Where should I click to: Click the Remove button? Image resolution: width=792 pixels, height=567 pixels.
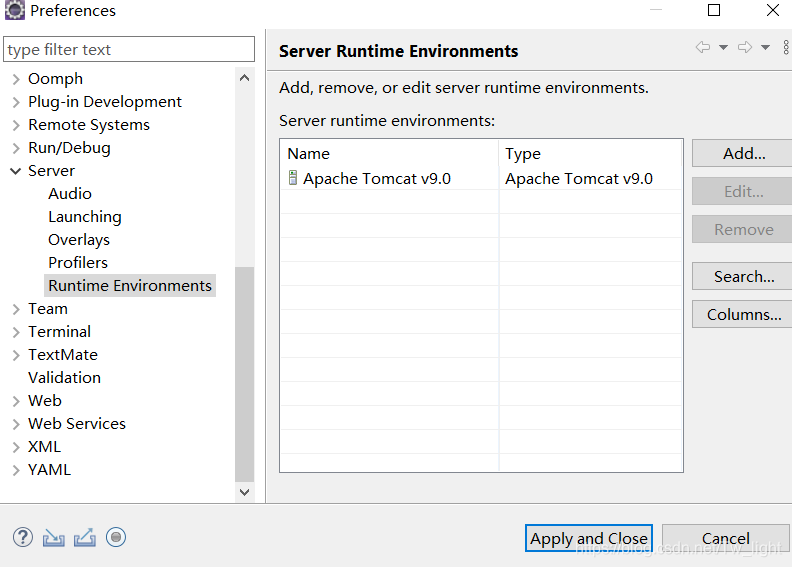tap(744, 230)
